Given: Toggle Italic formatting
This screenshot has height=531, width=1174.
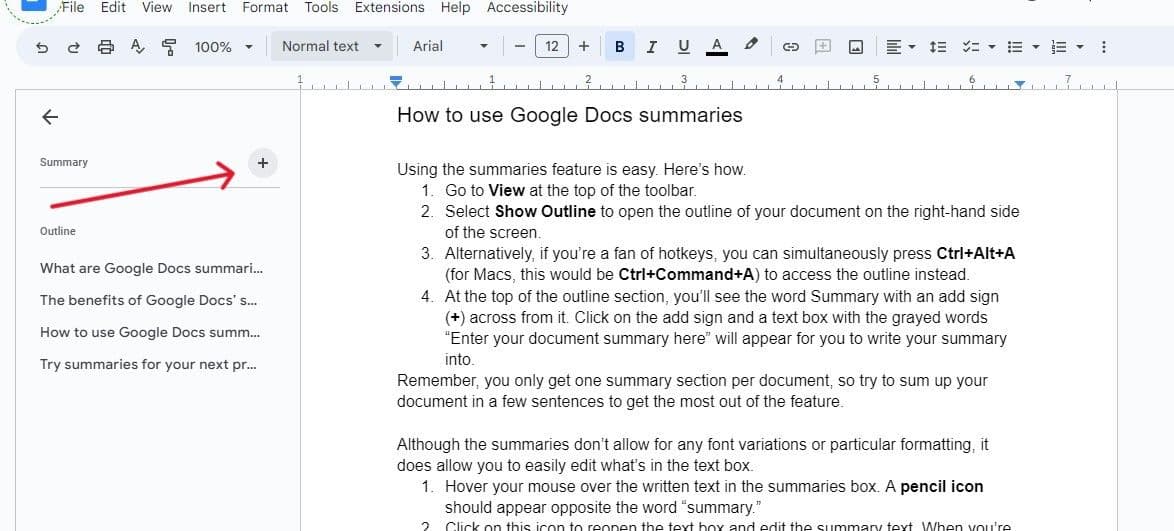Looking at the screenshot, I should [652, 46].
